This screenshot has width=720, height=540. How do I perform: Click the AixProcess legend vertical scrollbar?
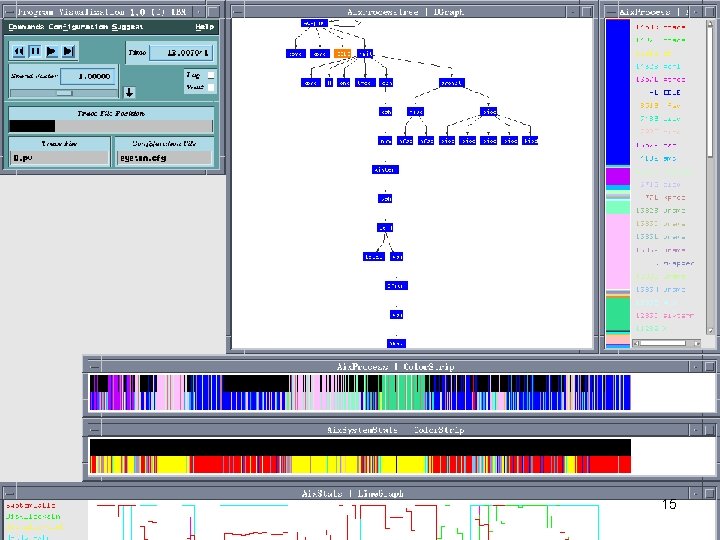(710, 176)
